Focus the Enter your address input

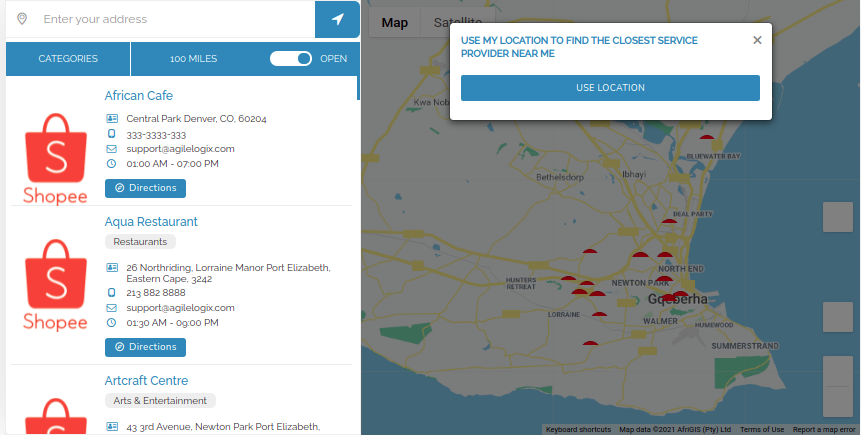(176, 19)
